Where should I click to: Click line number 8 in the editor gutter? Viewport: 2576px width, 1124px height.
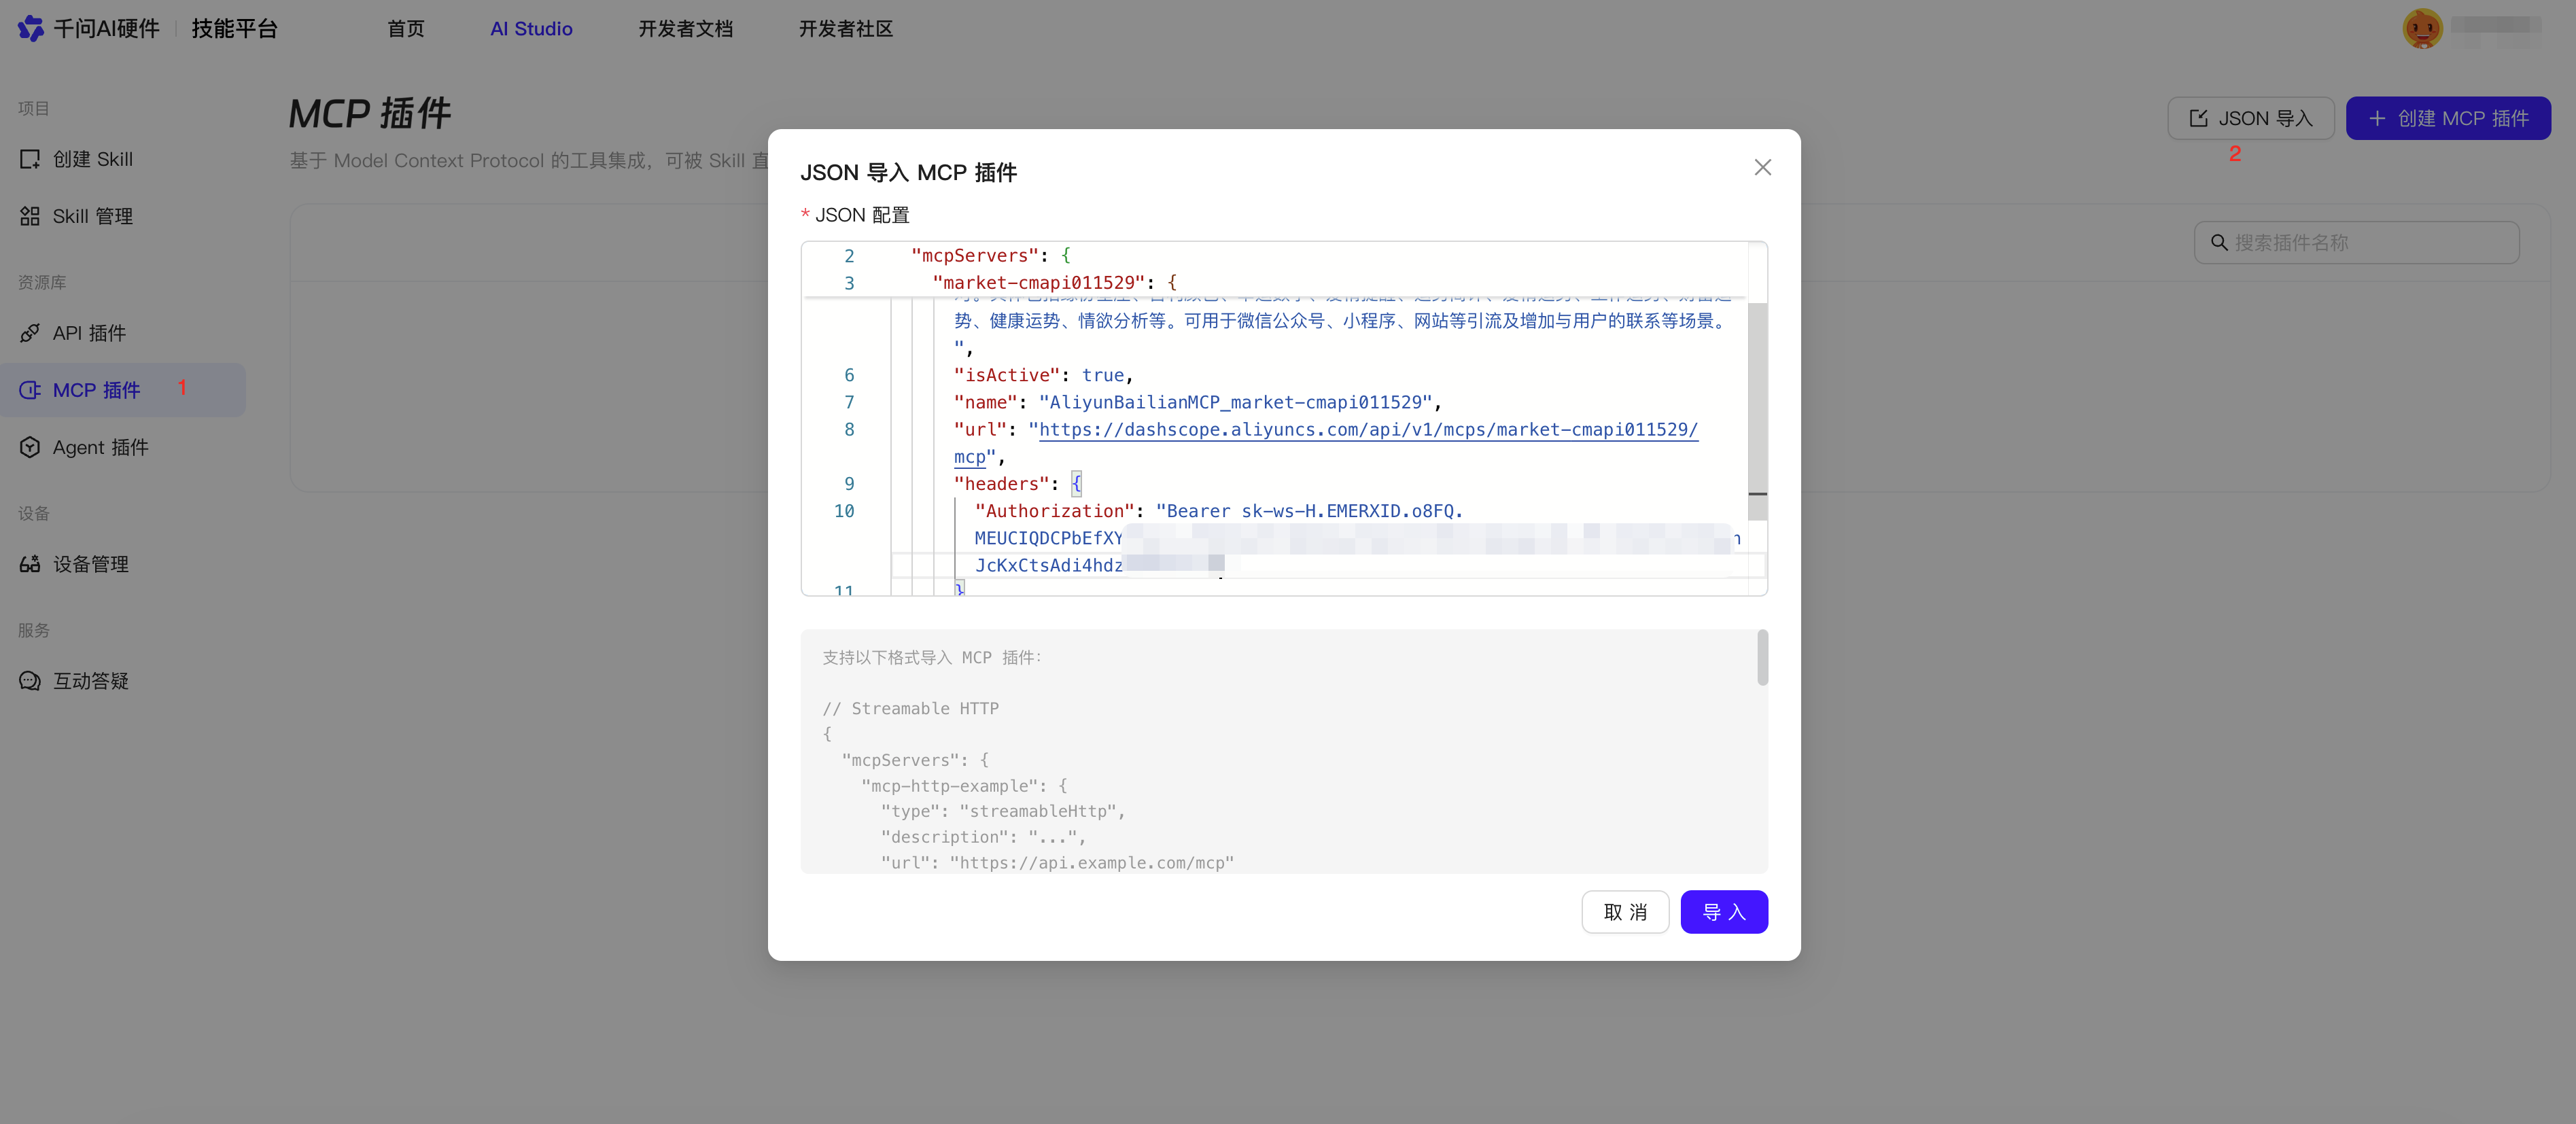(x=849, y=430)
